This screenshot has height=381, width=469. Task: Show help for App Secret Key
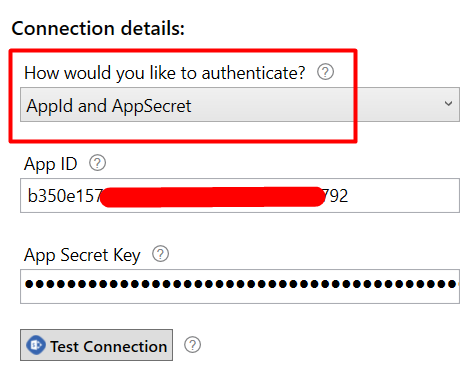(x=161, y=254)
